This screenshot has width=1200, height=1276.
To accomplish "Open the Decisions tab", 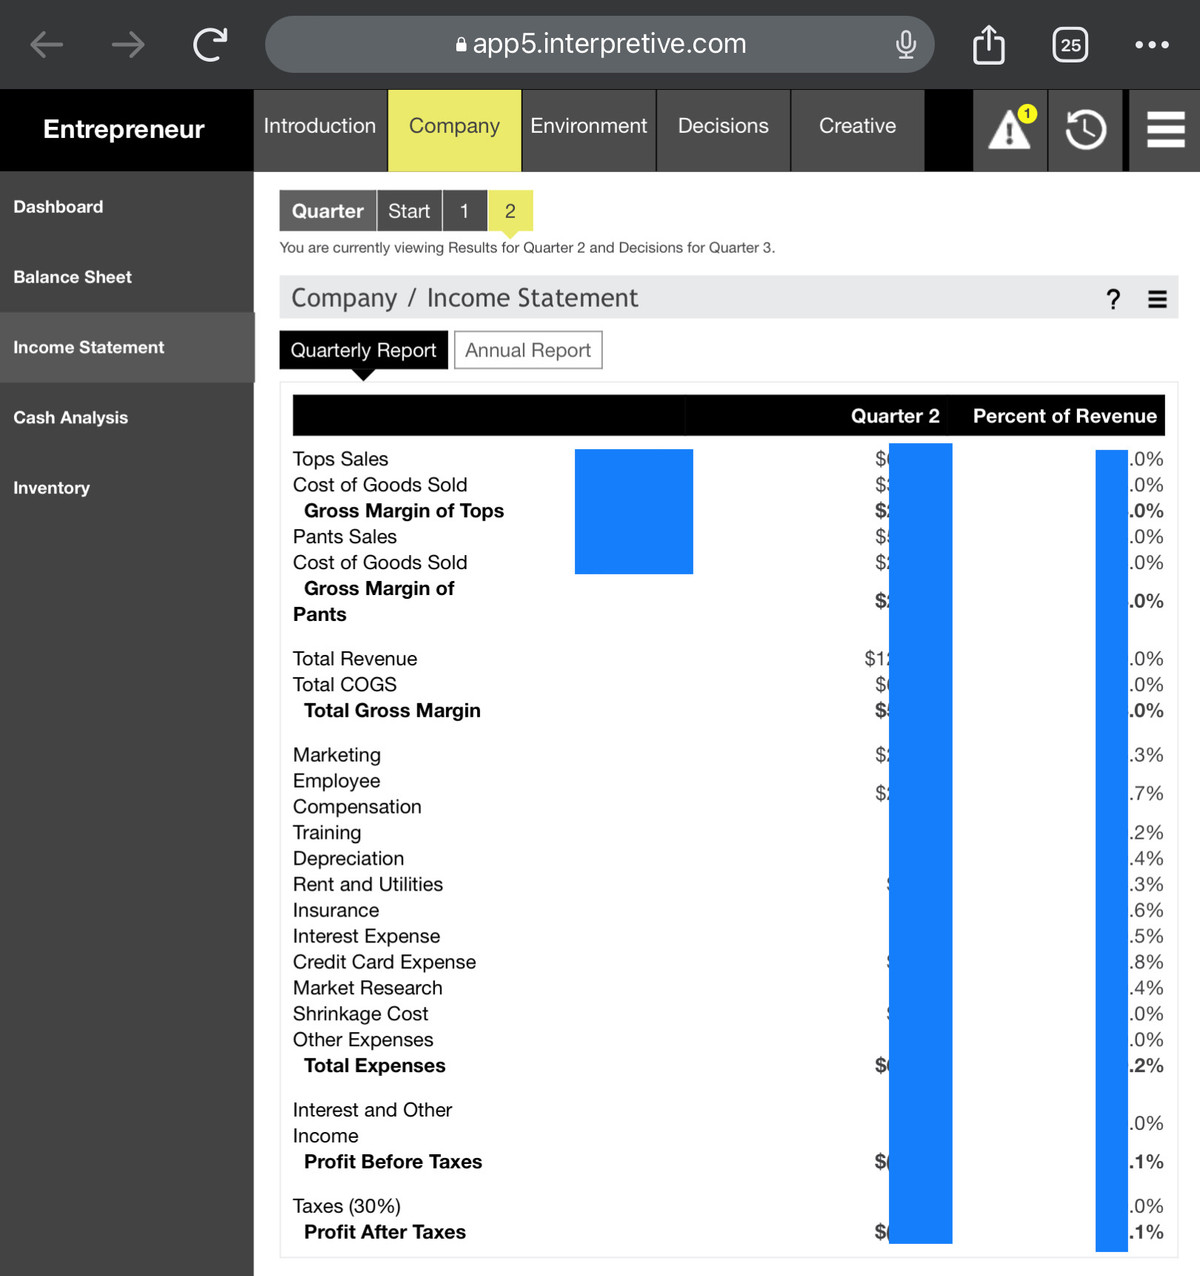I will tap(723, 126).
